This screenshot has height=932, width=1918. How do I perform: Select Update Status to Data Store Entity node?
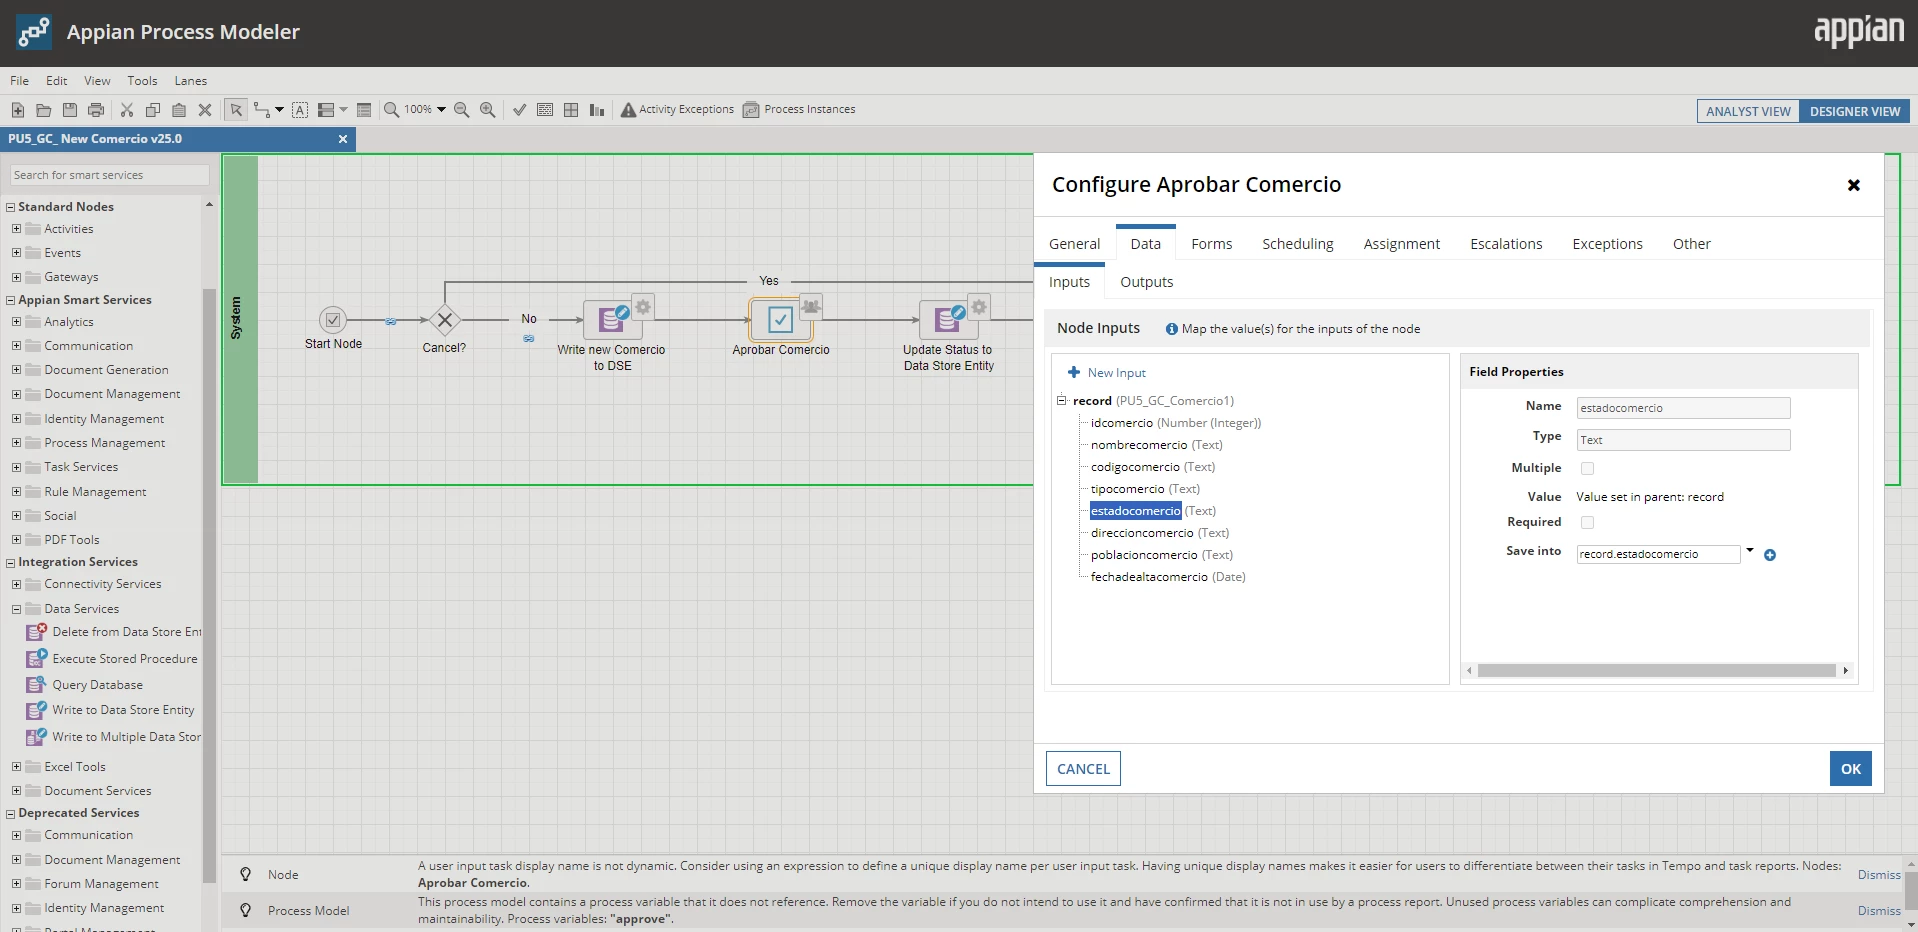(948, 320)
